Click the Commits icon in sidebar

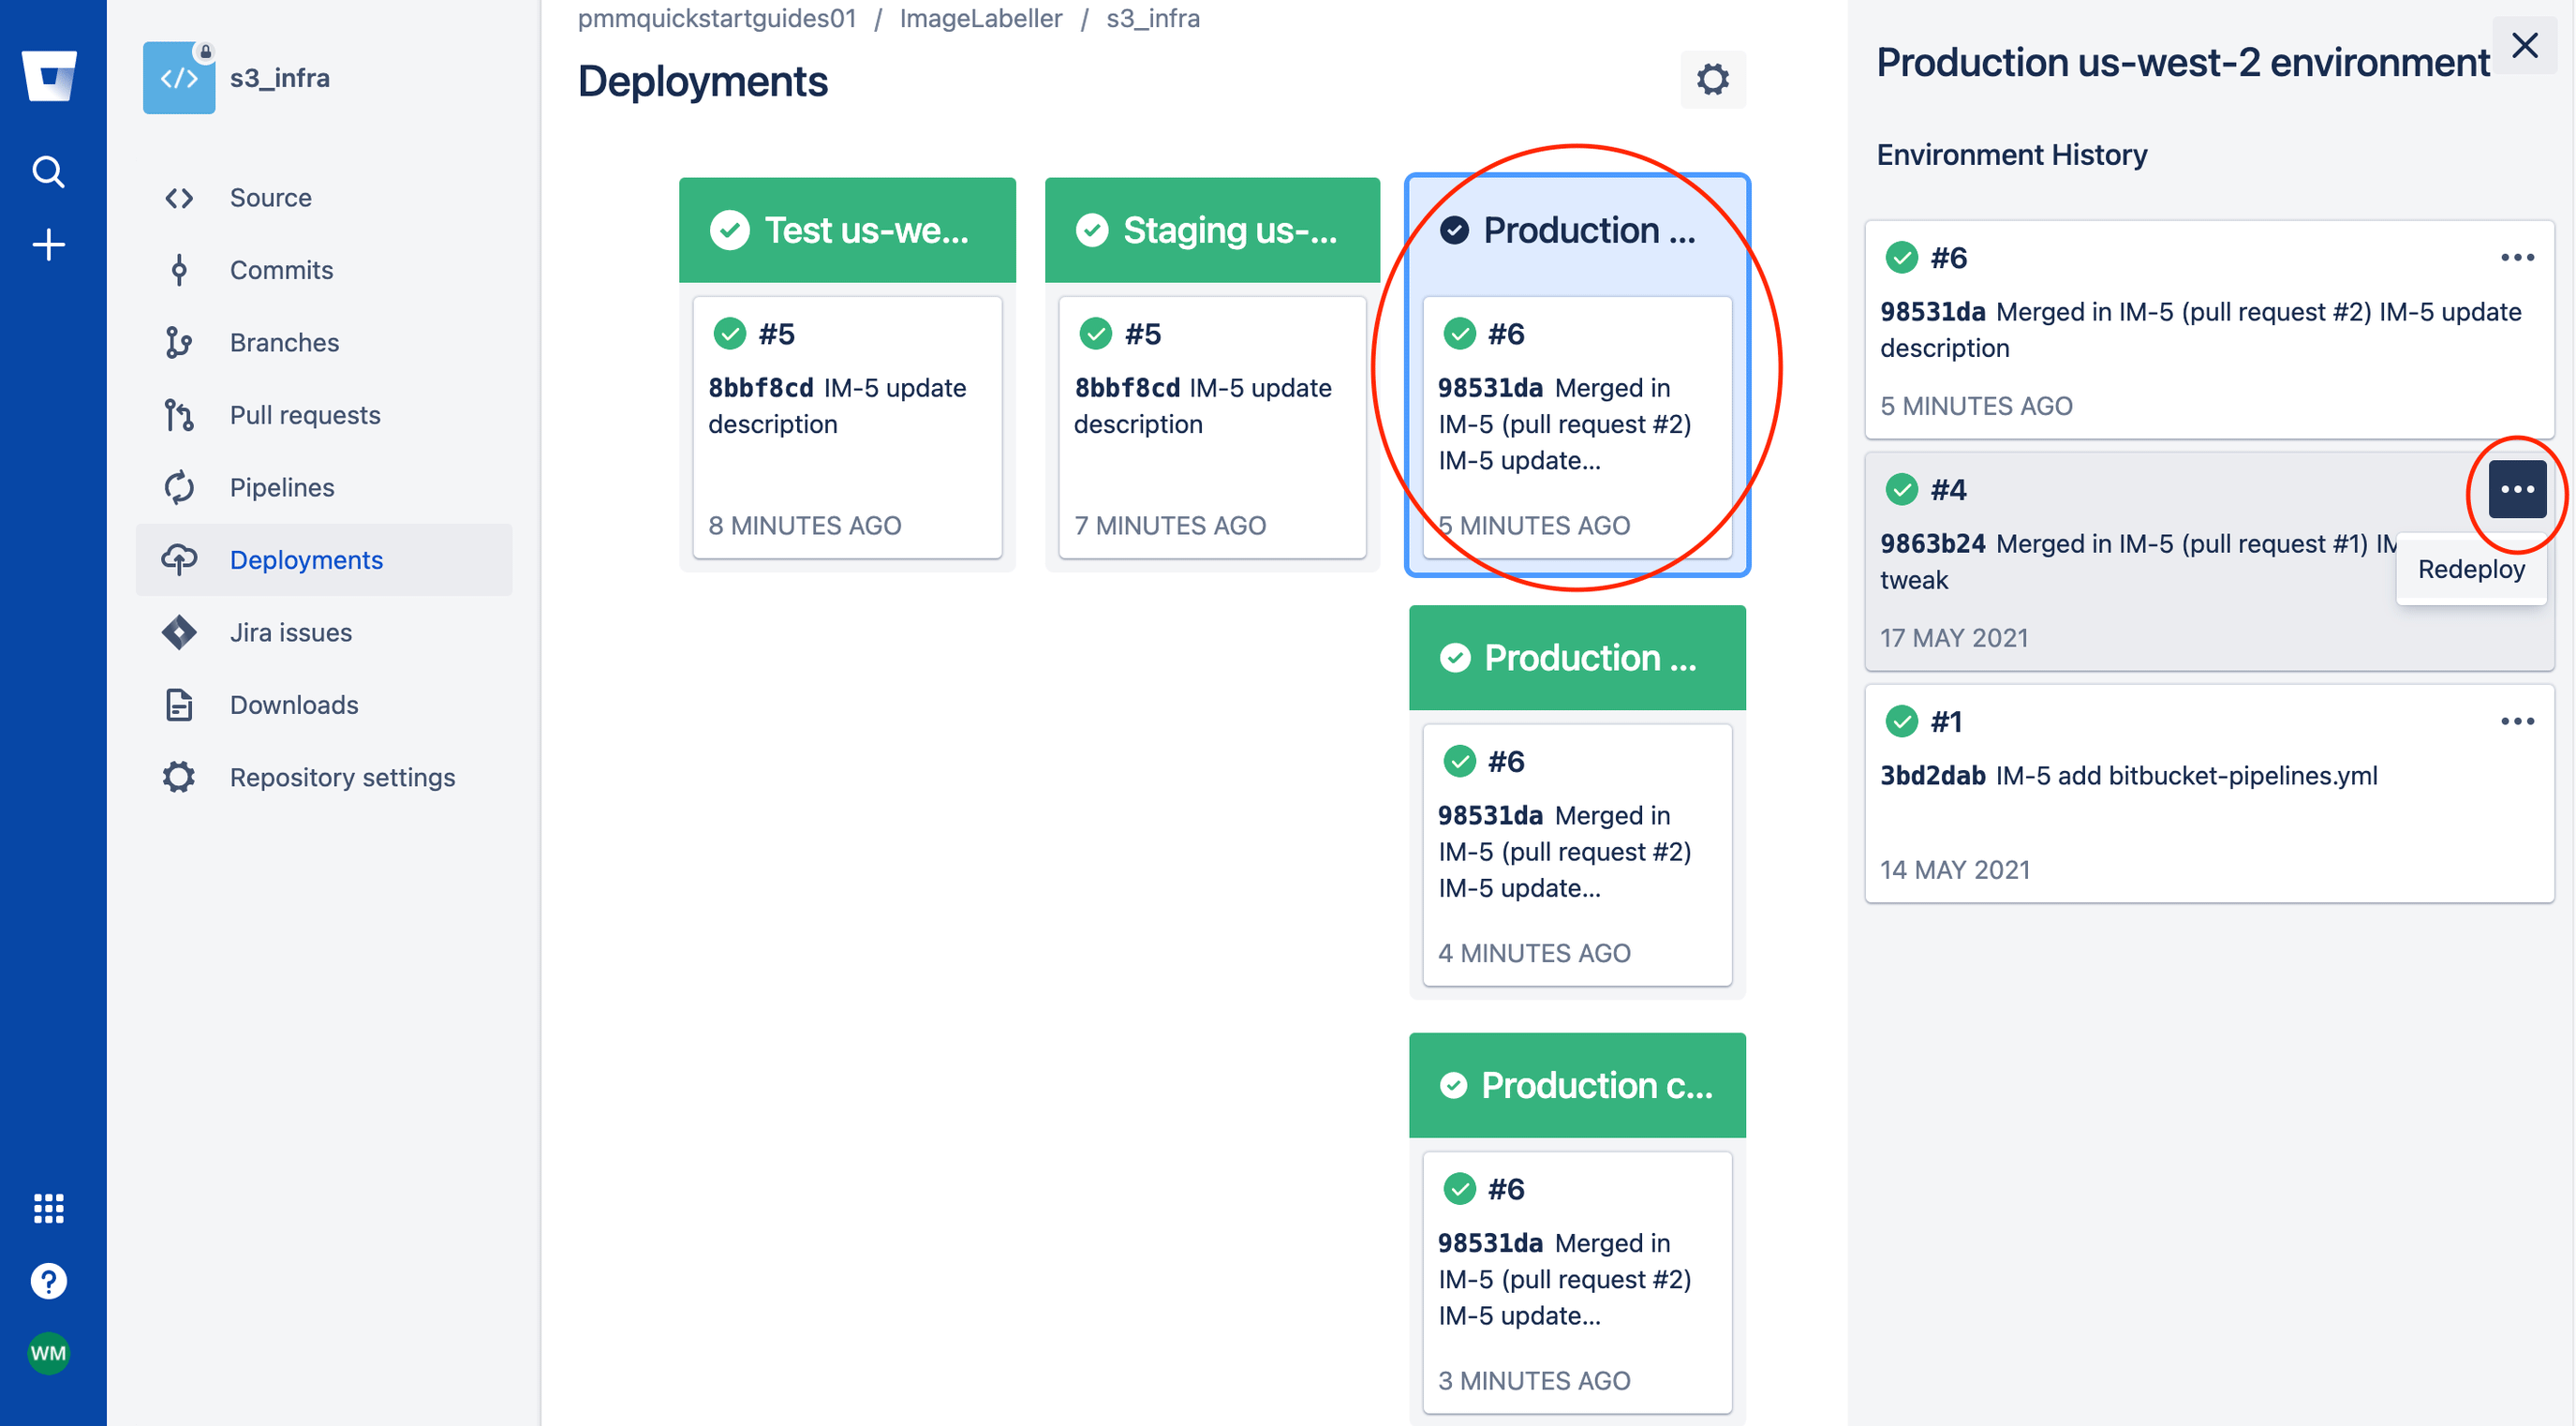[x=179, y=271]
